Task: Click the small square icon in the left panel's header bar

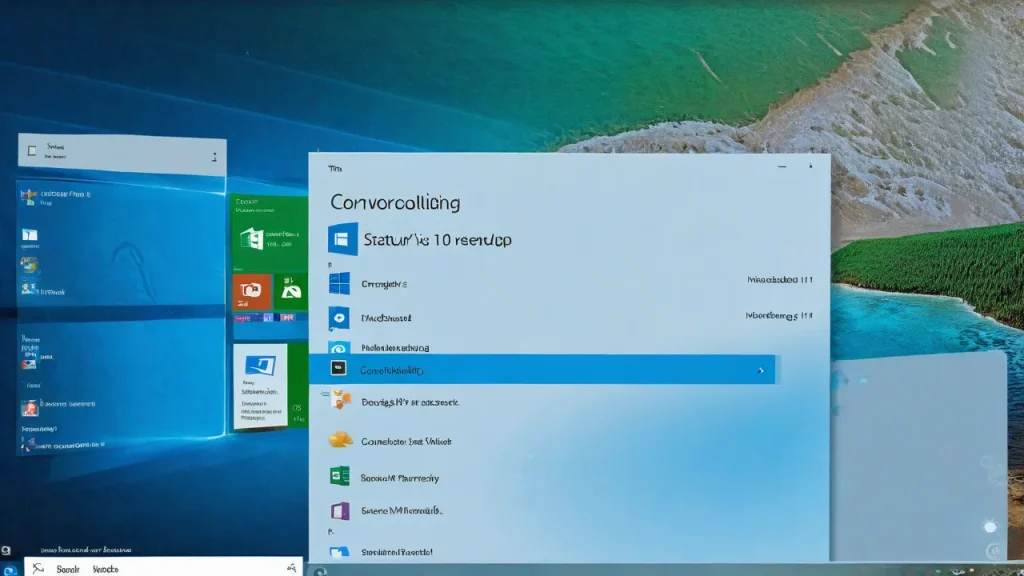Action: tap(31, 151)
